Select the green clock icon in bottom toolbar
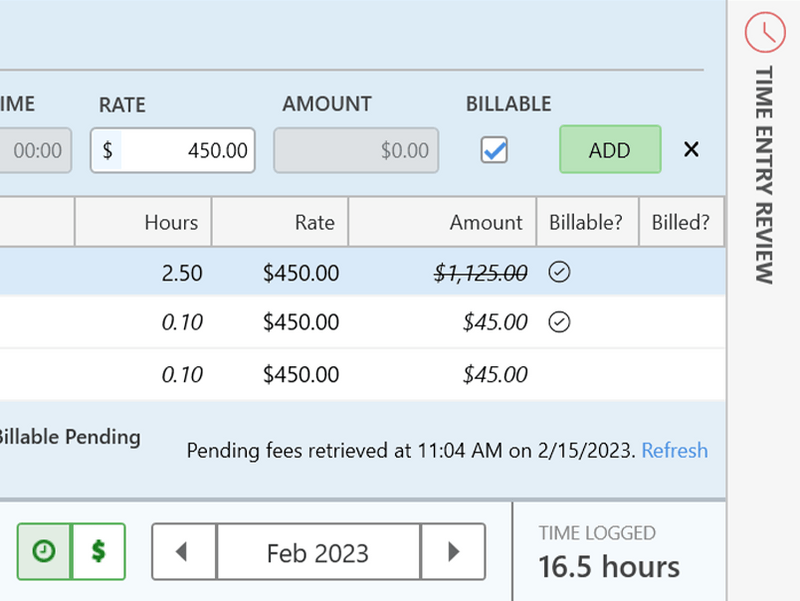This screenshot has height=601, width=800. (42, 551)
